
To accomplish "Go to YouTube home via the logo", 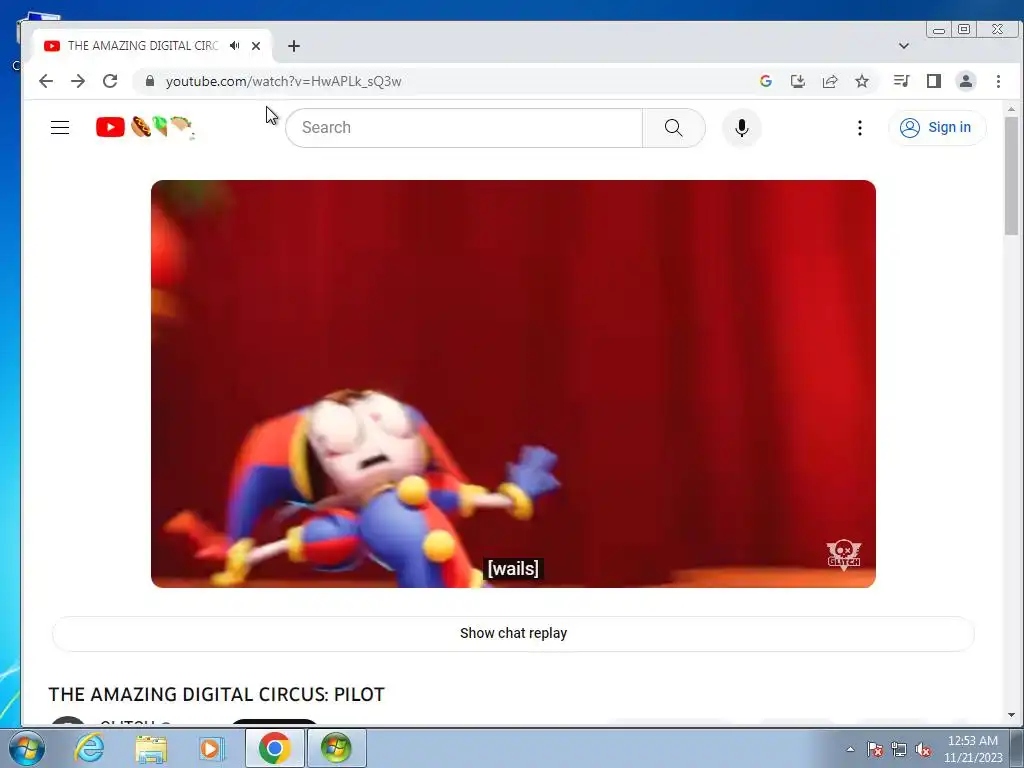I will (145, 127).
